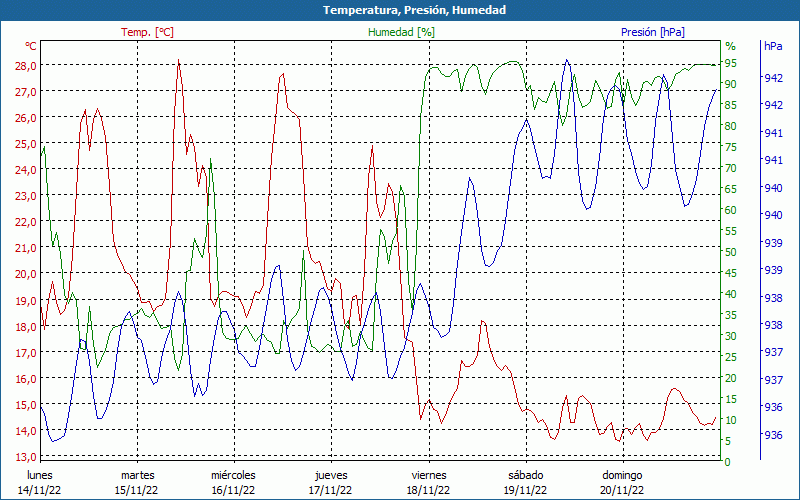Screen dimensions: 800x500
Task: Click the chart title "Temperatura, Presión, Humedad"
Action: coord(414,10)
